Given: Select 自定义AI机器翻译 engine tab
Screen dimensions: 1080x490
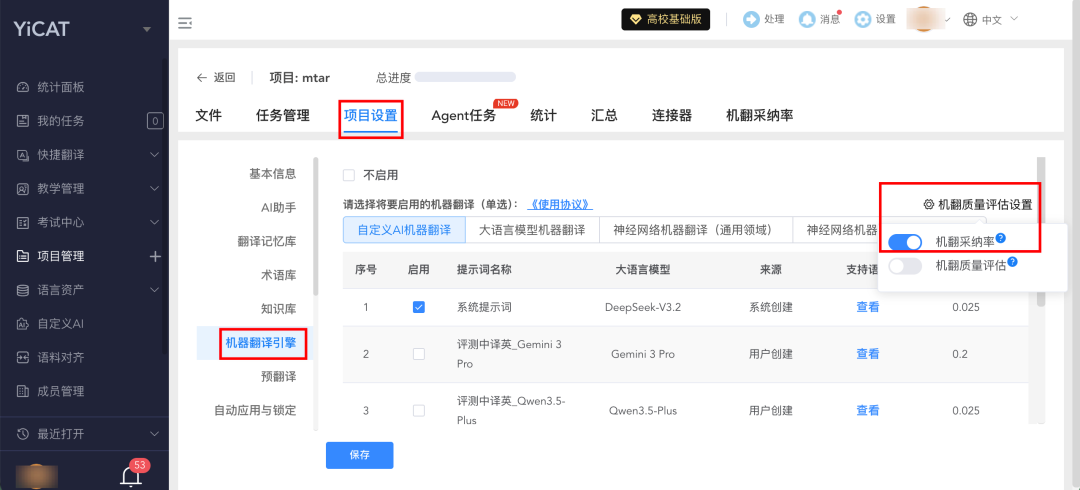Looking at the screenshot, I should 404,230.
